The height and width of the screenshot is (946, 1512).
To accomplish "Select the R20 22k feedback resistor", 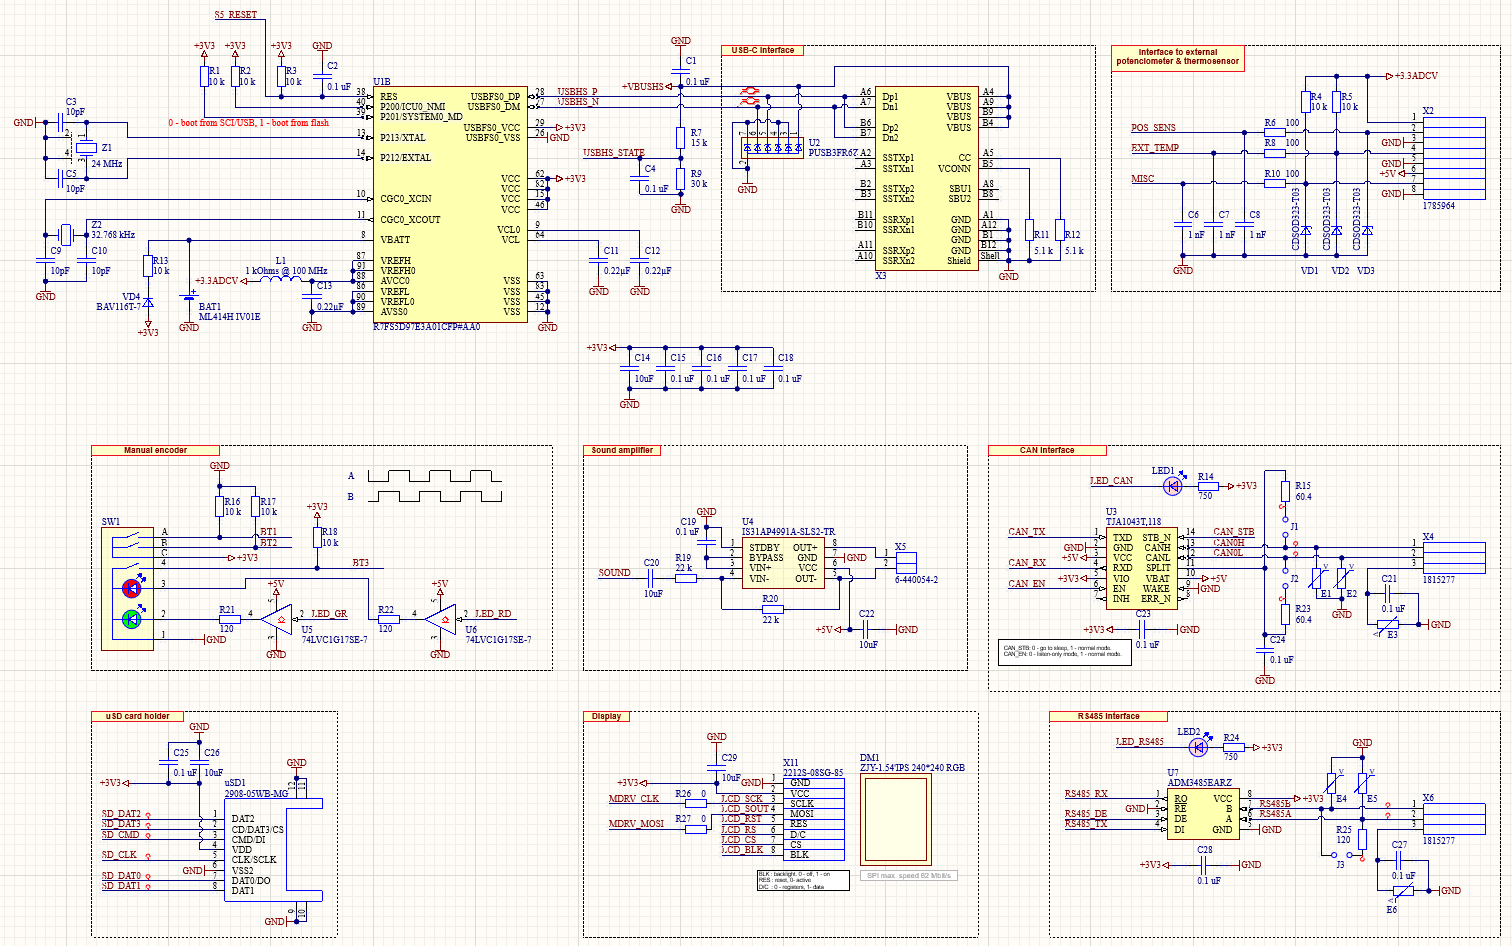I will coord(771,609).
